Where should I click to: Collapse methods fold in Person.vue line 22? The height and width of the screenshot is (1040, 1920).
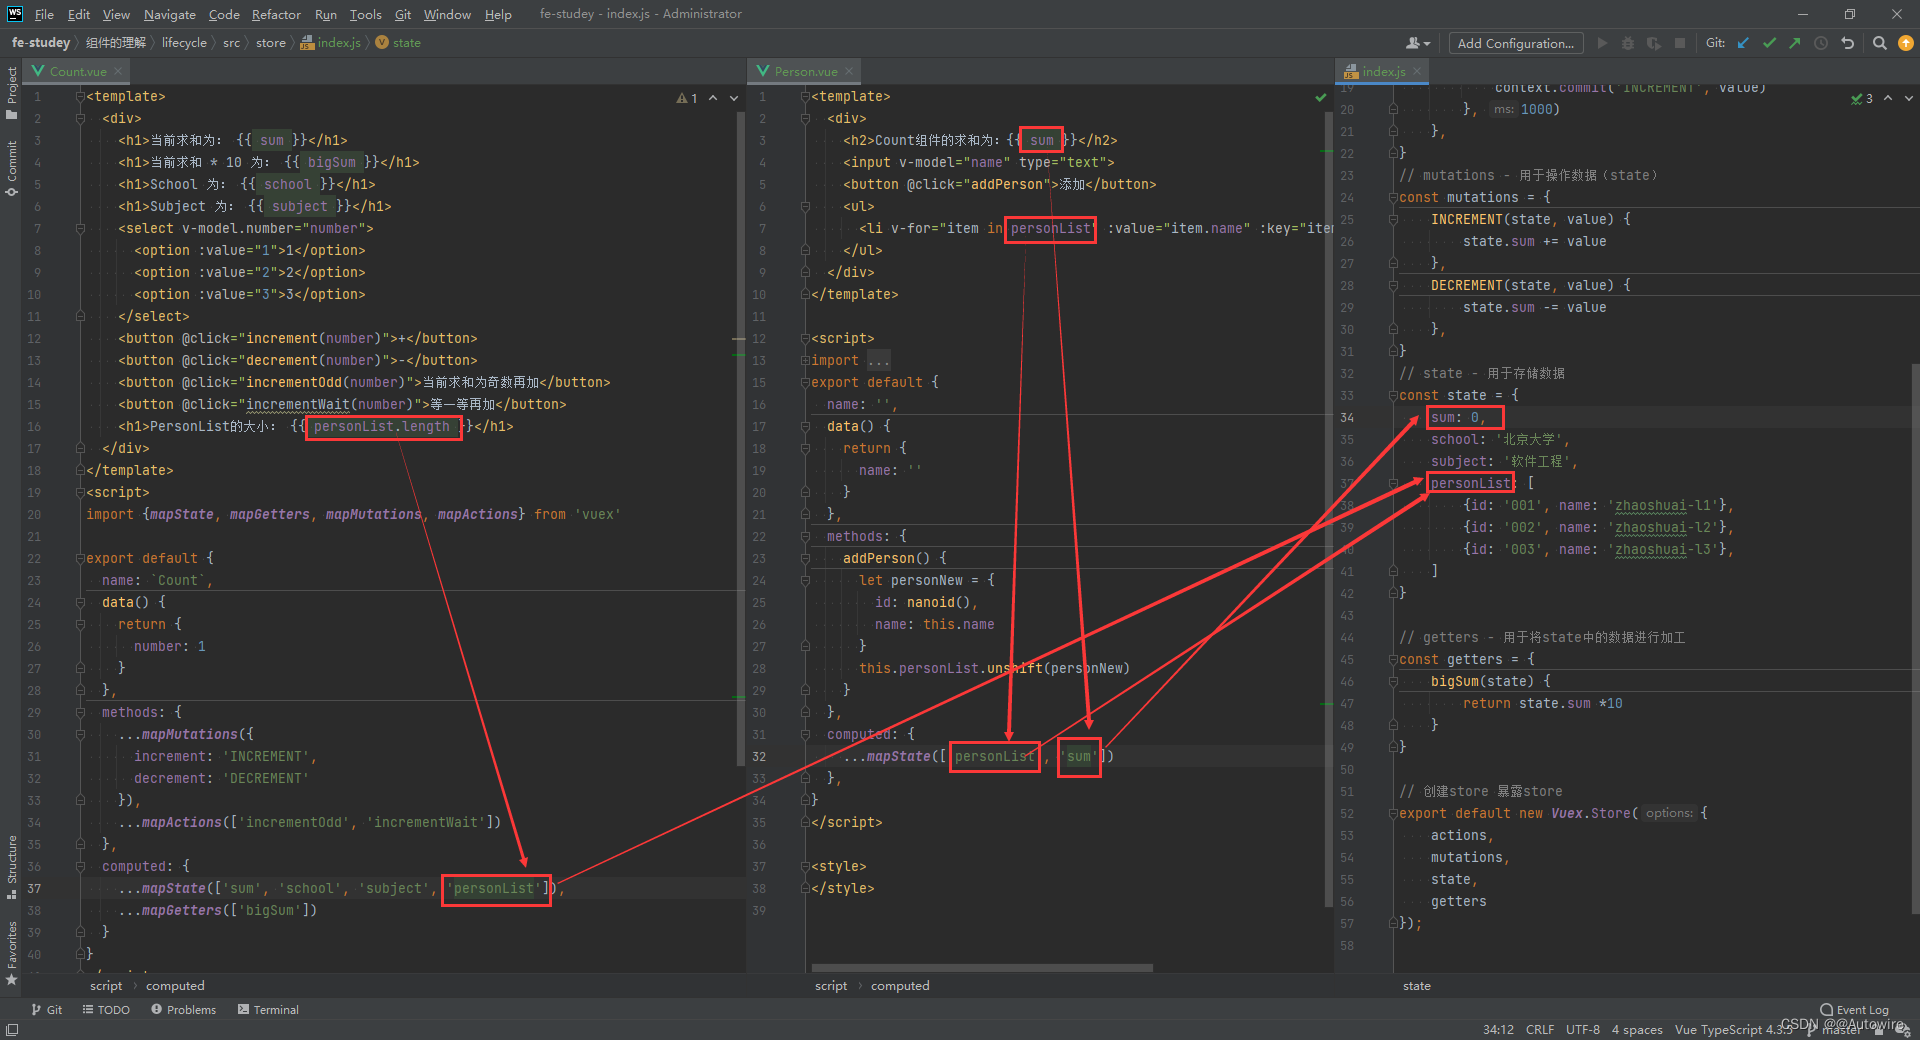click(x=805, y=536)
